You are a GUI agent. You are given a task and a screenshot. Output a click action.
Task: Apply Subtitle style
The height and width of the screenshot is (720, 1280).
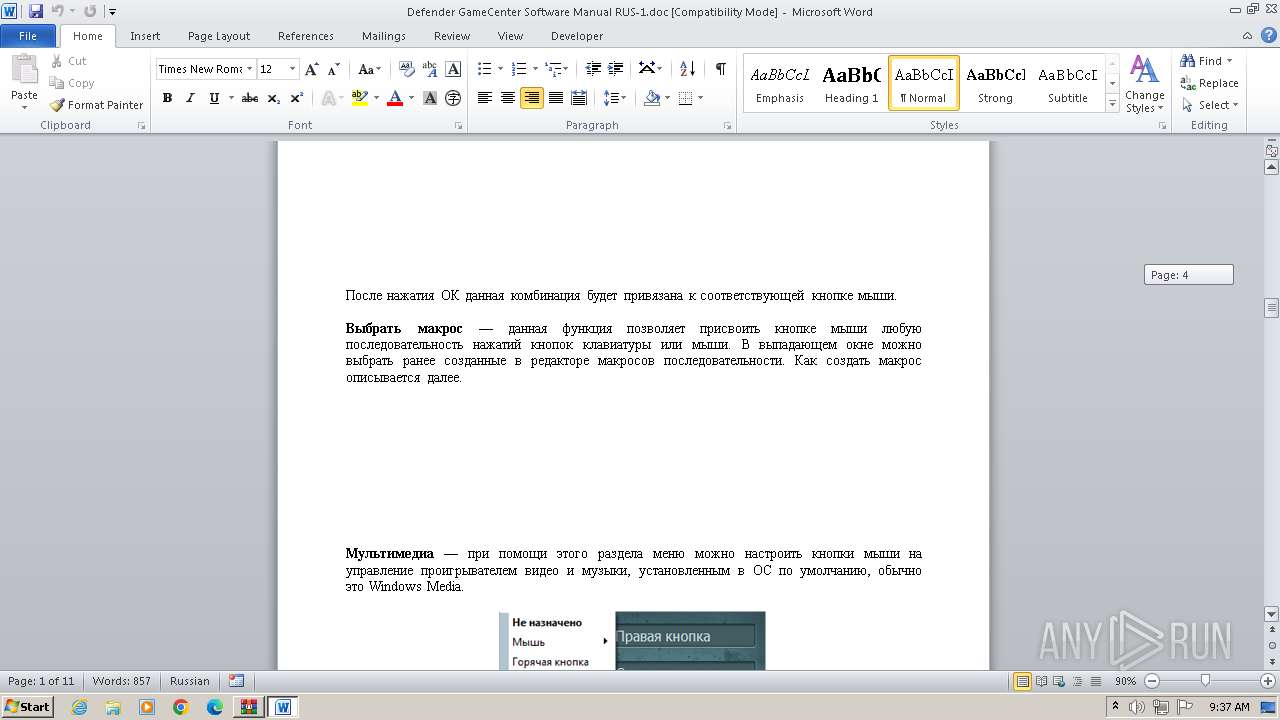pos(1067,83)
